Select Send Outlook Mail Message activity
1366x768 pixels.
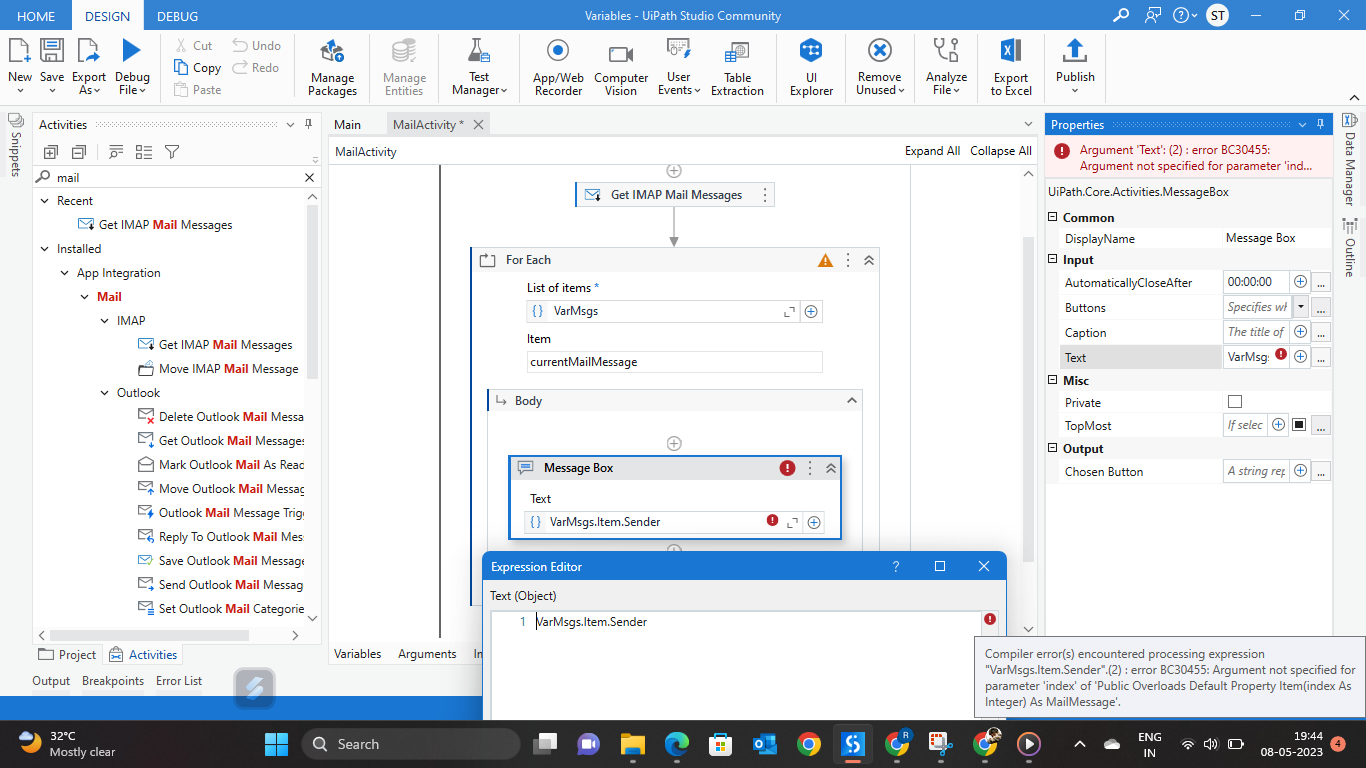(219, 585)
